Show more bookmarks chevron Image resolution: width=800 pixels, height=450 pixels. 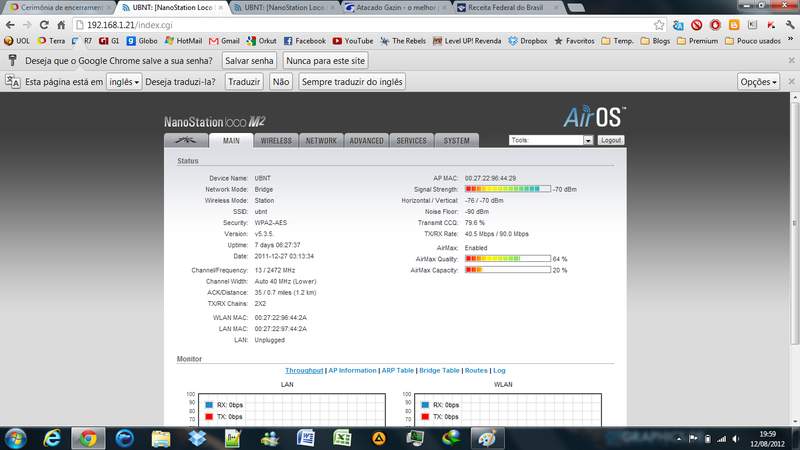pos(790,40)
